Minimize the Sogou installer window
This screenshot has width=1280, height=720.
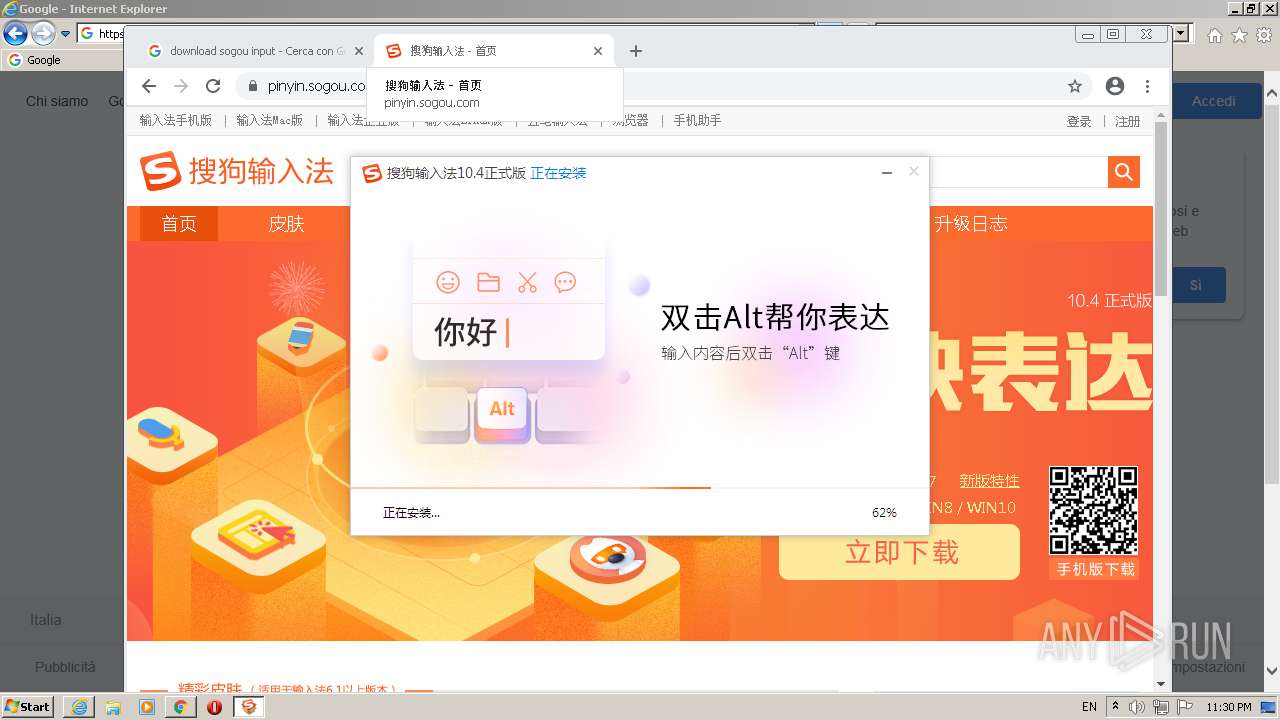click(x=886, y=173)
